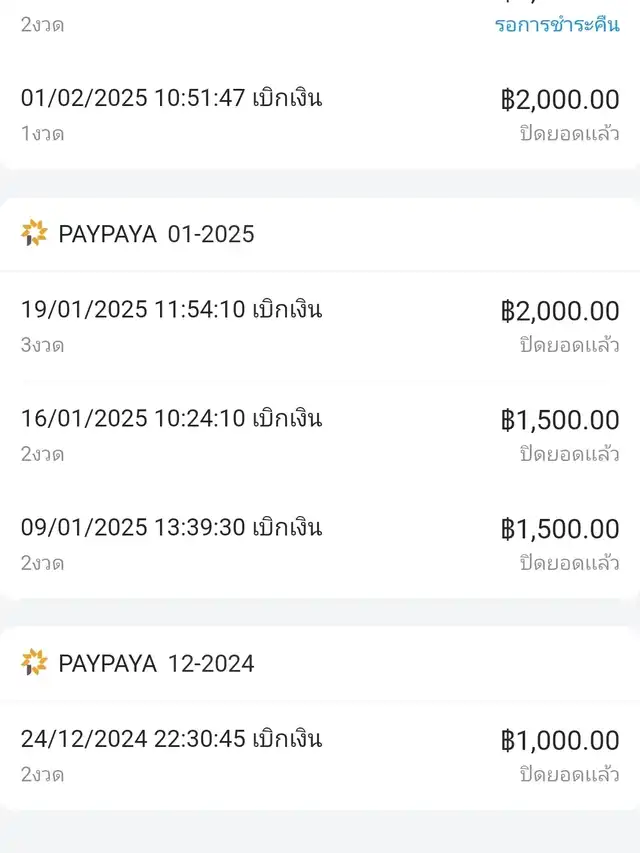Open the 01/02/2025 10:51:47 withdrawal entry
This screenshot has height=853, width=640.
pos(171,98)
